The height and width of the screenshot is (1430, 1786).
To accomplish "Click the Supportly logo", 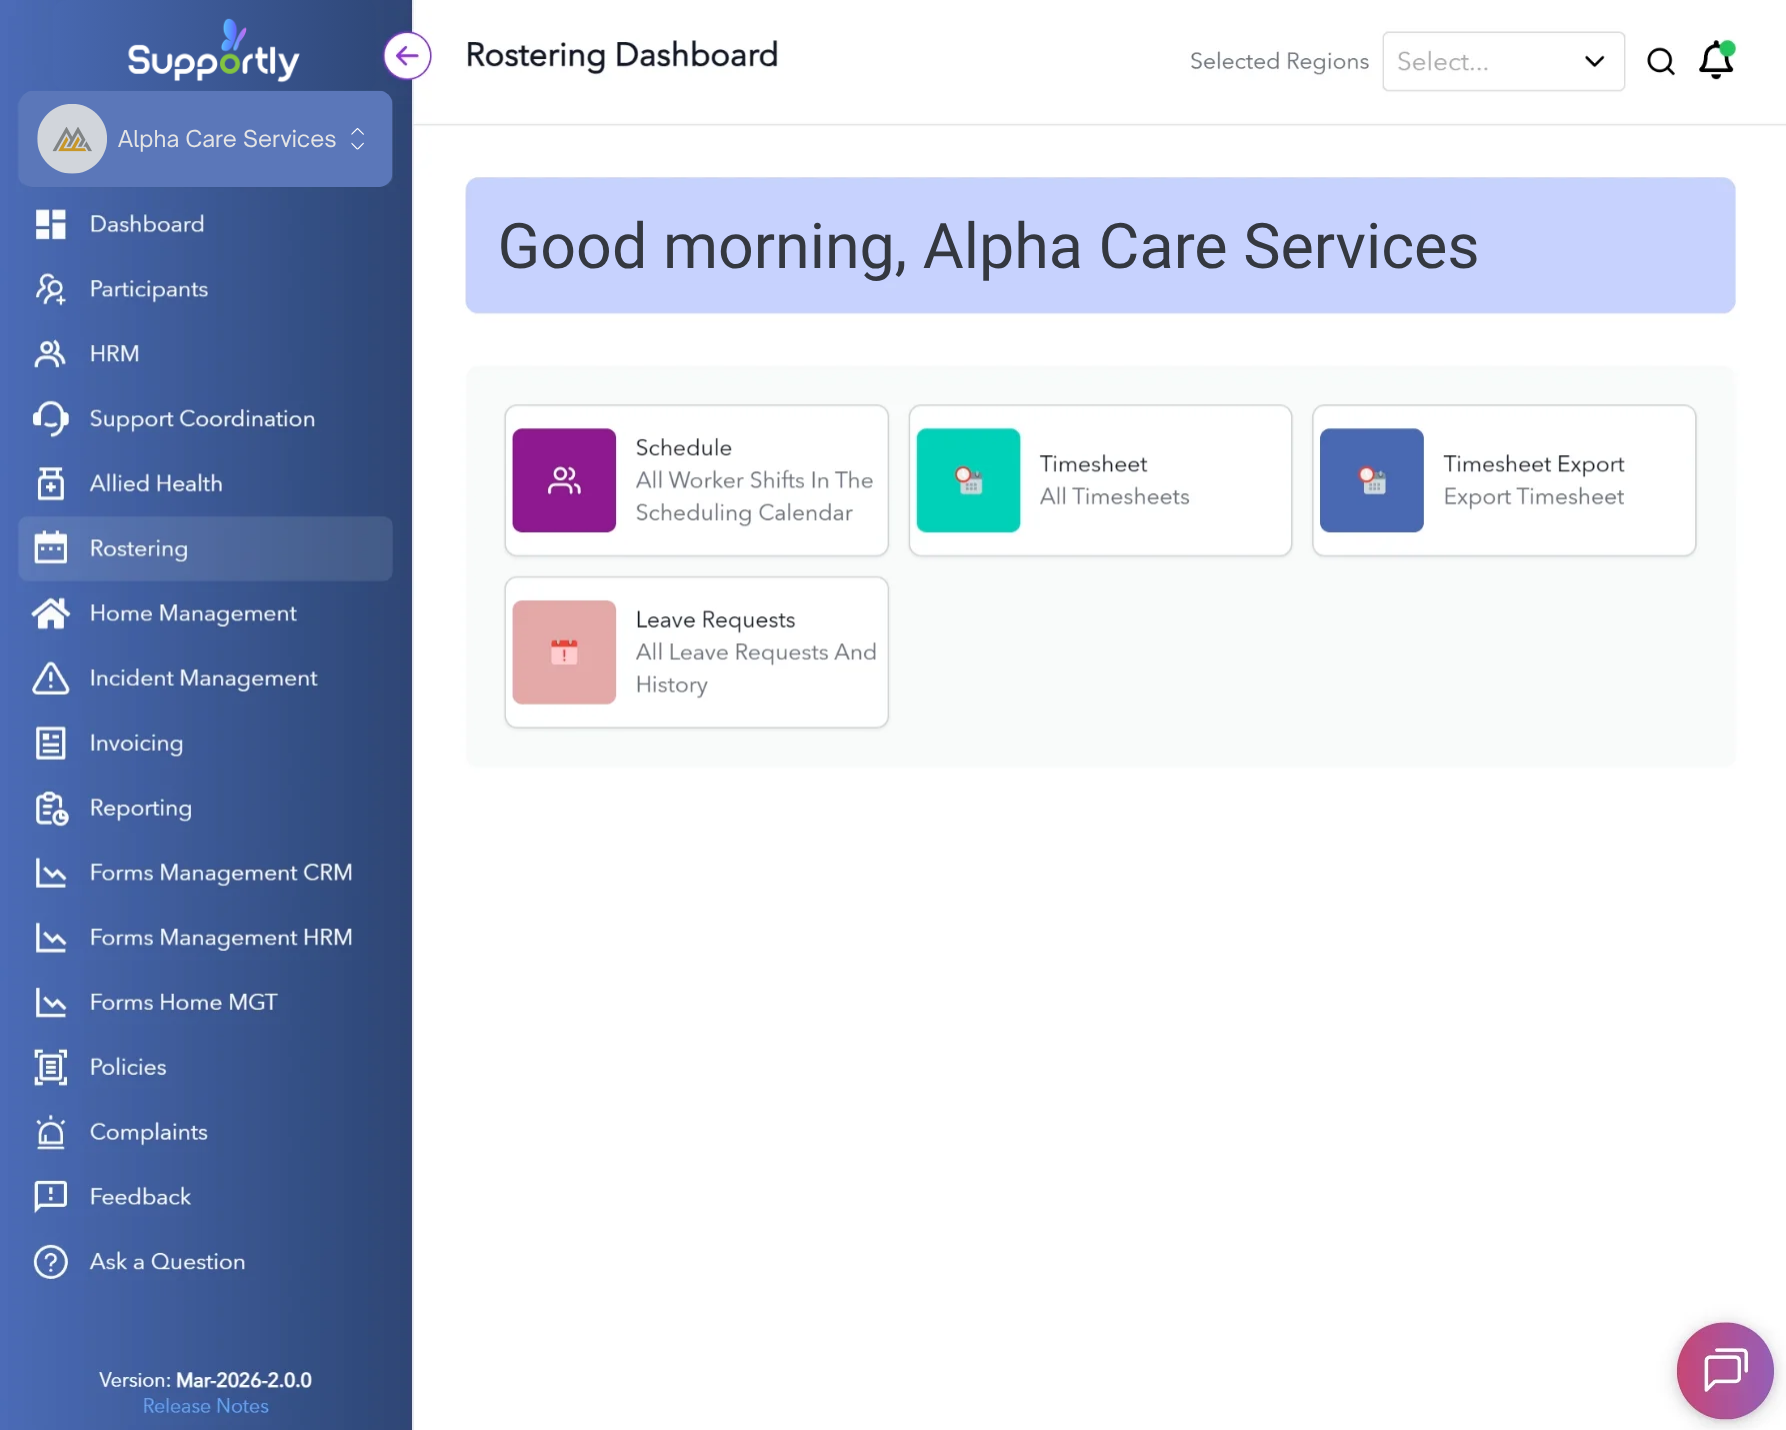I will click(x=213, y=51).
